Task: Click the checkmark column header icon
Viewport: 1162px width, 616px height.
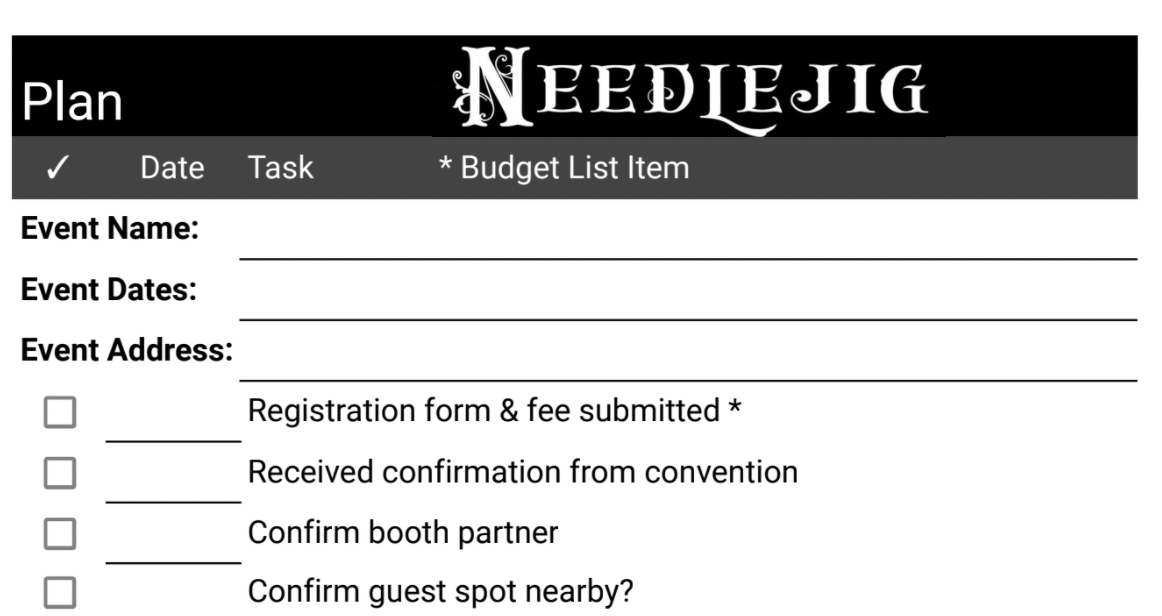Action: 57,168
